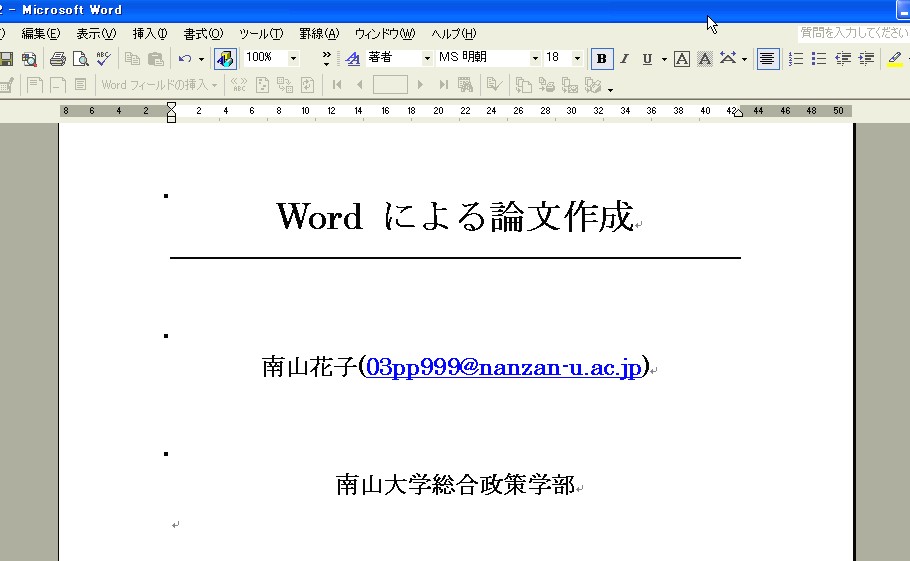Screen dimensions: 910x561
Task: Click the View Merged Data «ABC» icon
Action: pos(239,85)
